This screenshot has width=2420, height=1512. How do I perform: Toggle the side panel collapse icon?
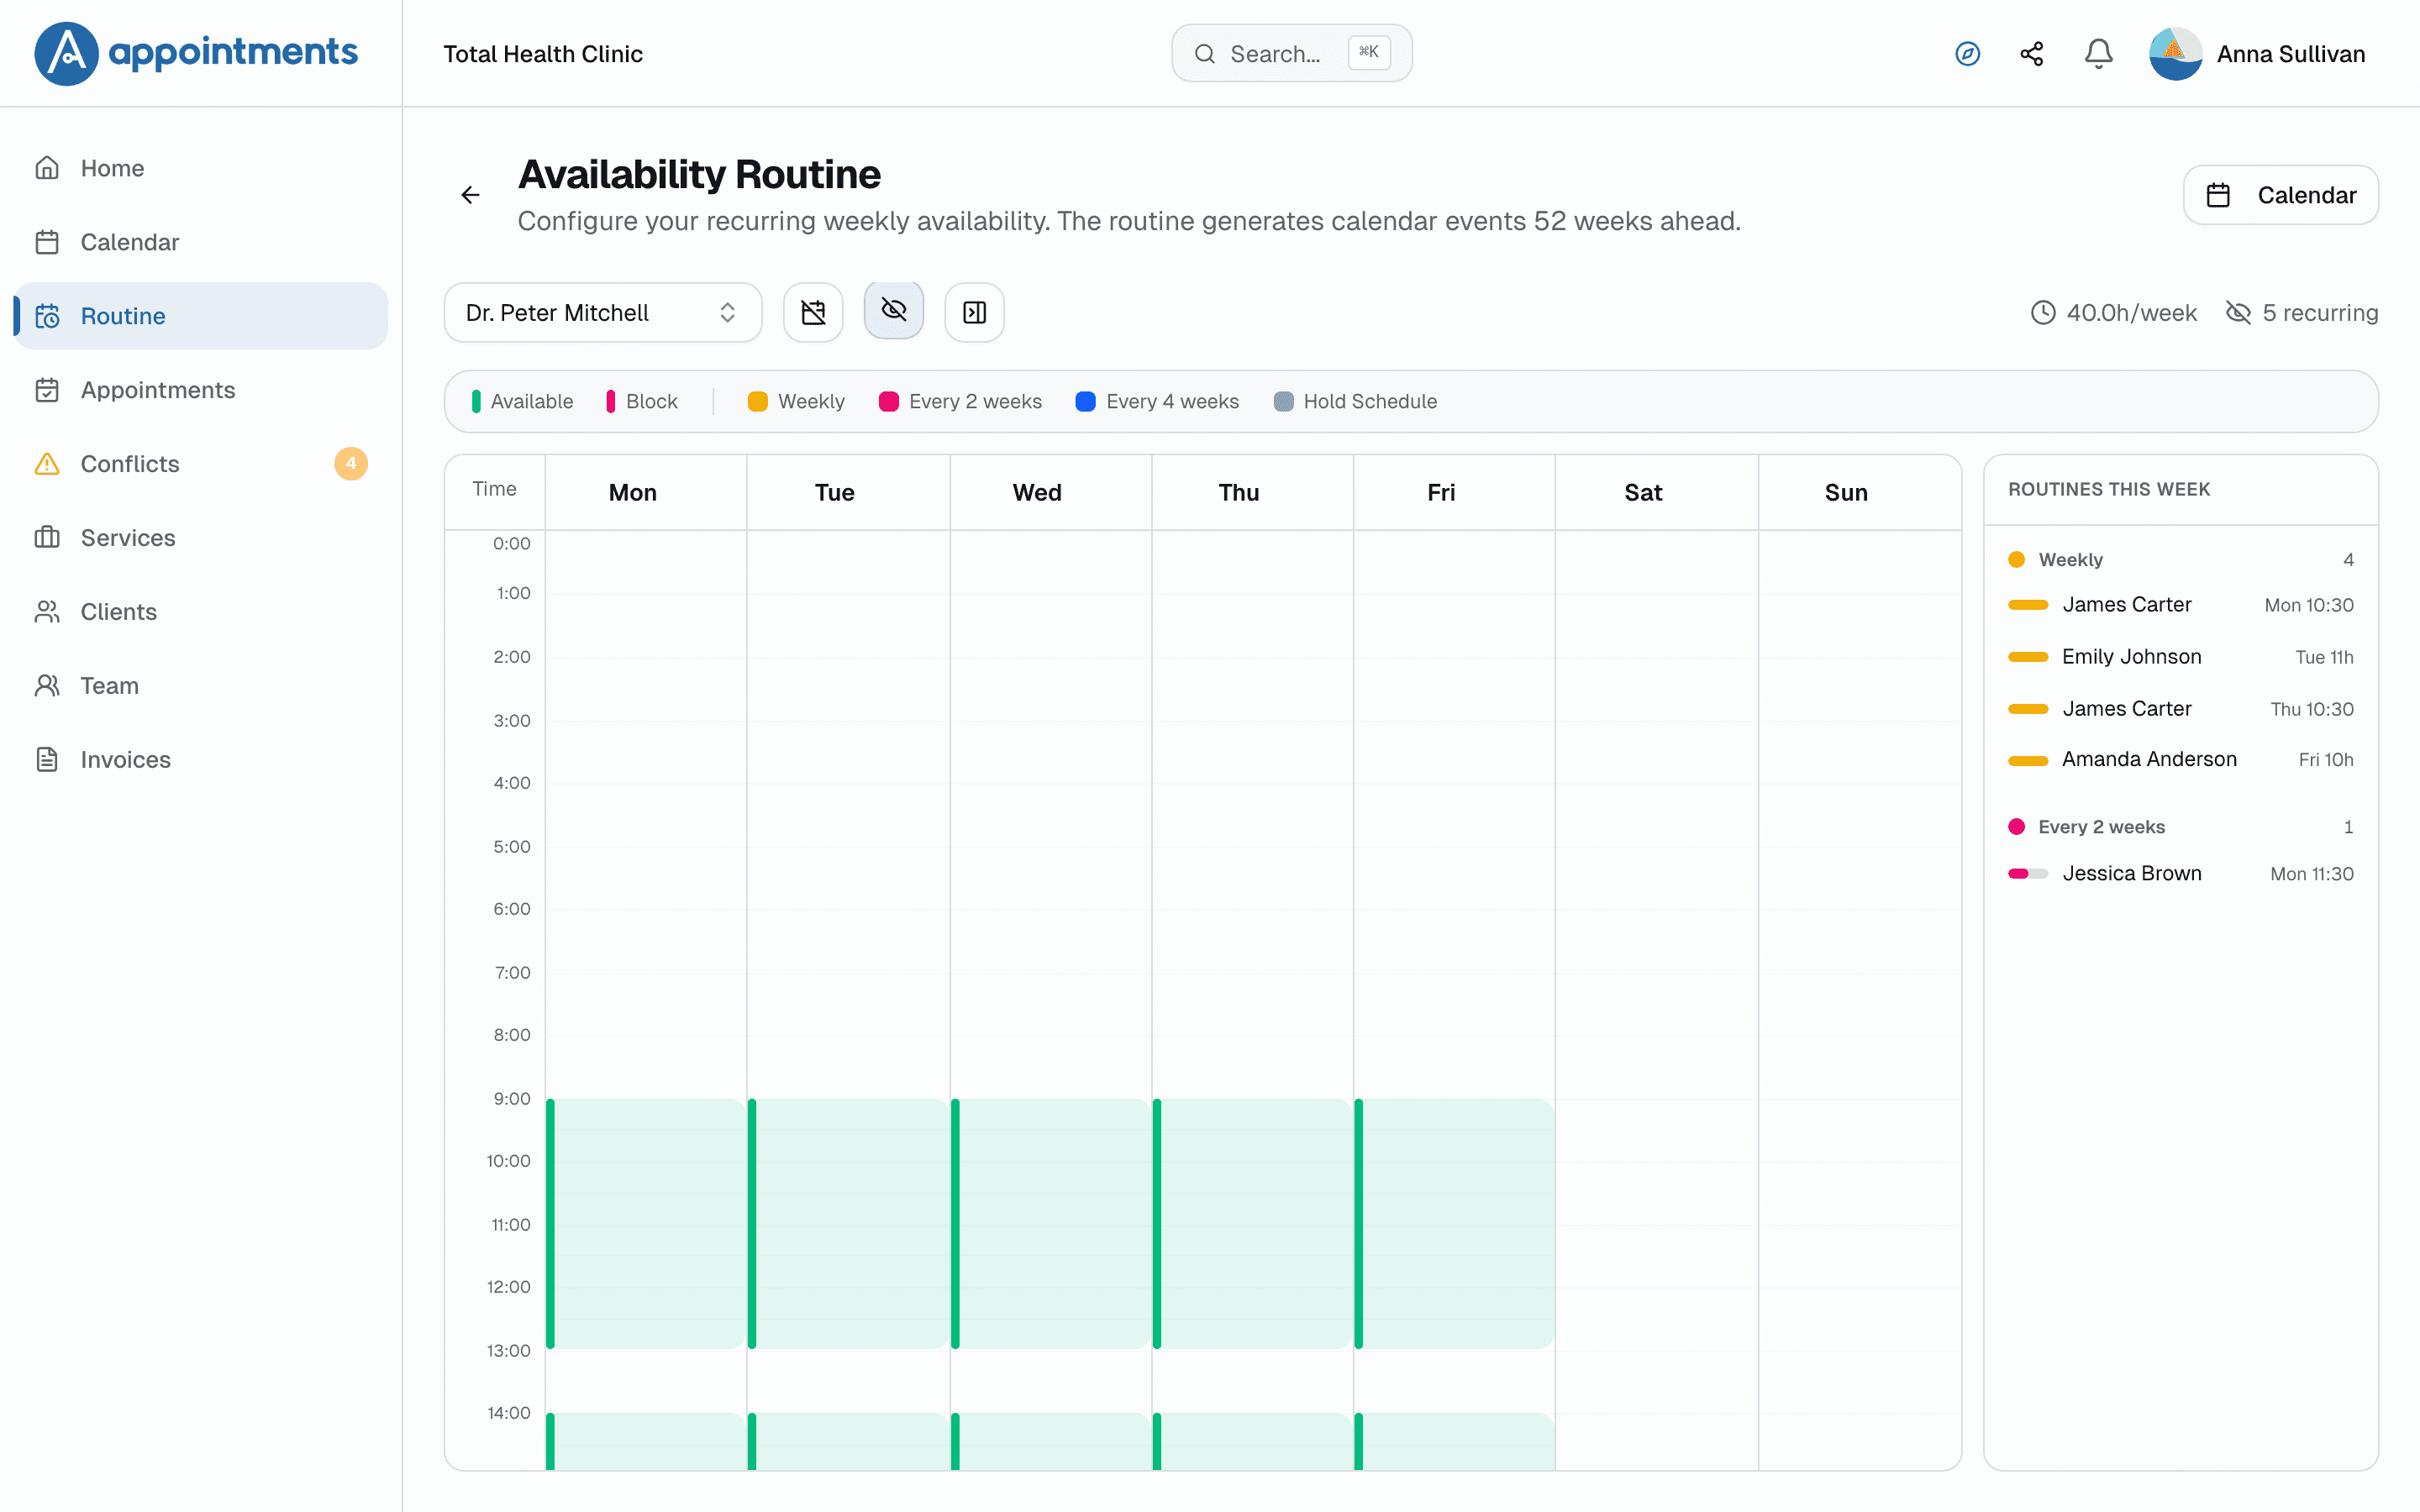(x=974, y=313)
